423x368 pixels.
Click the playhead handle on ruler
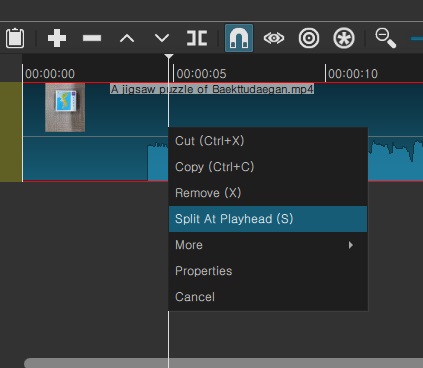(169, 57)
